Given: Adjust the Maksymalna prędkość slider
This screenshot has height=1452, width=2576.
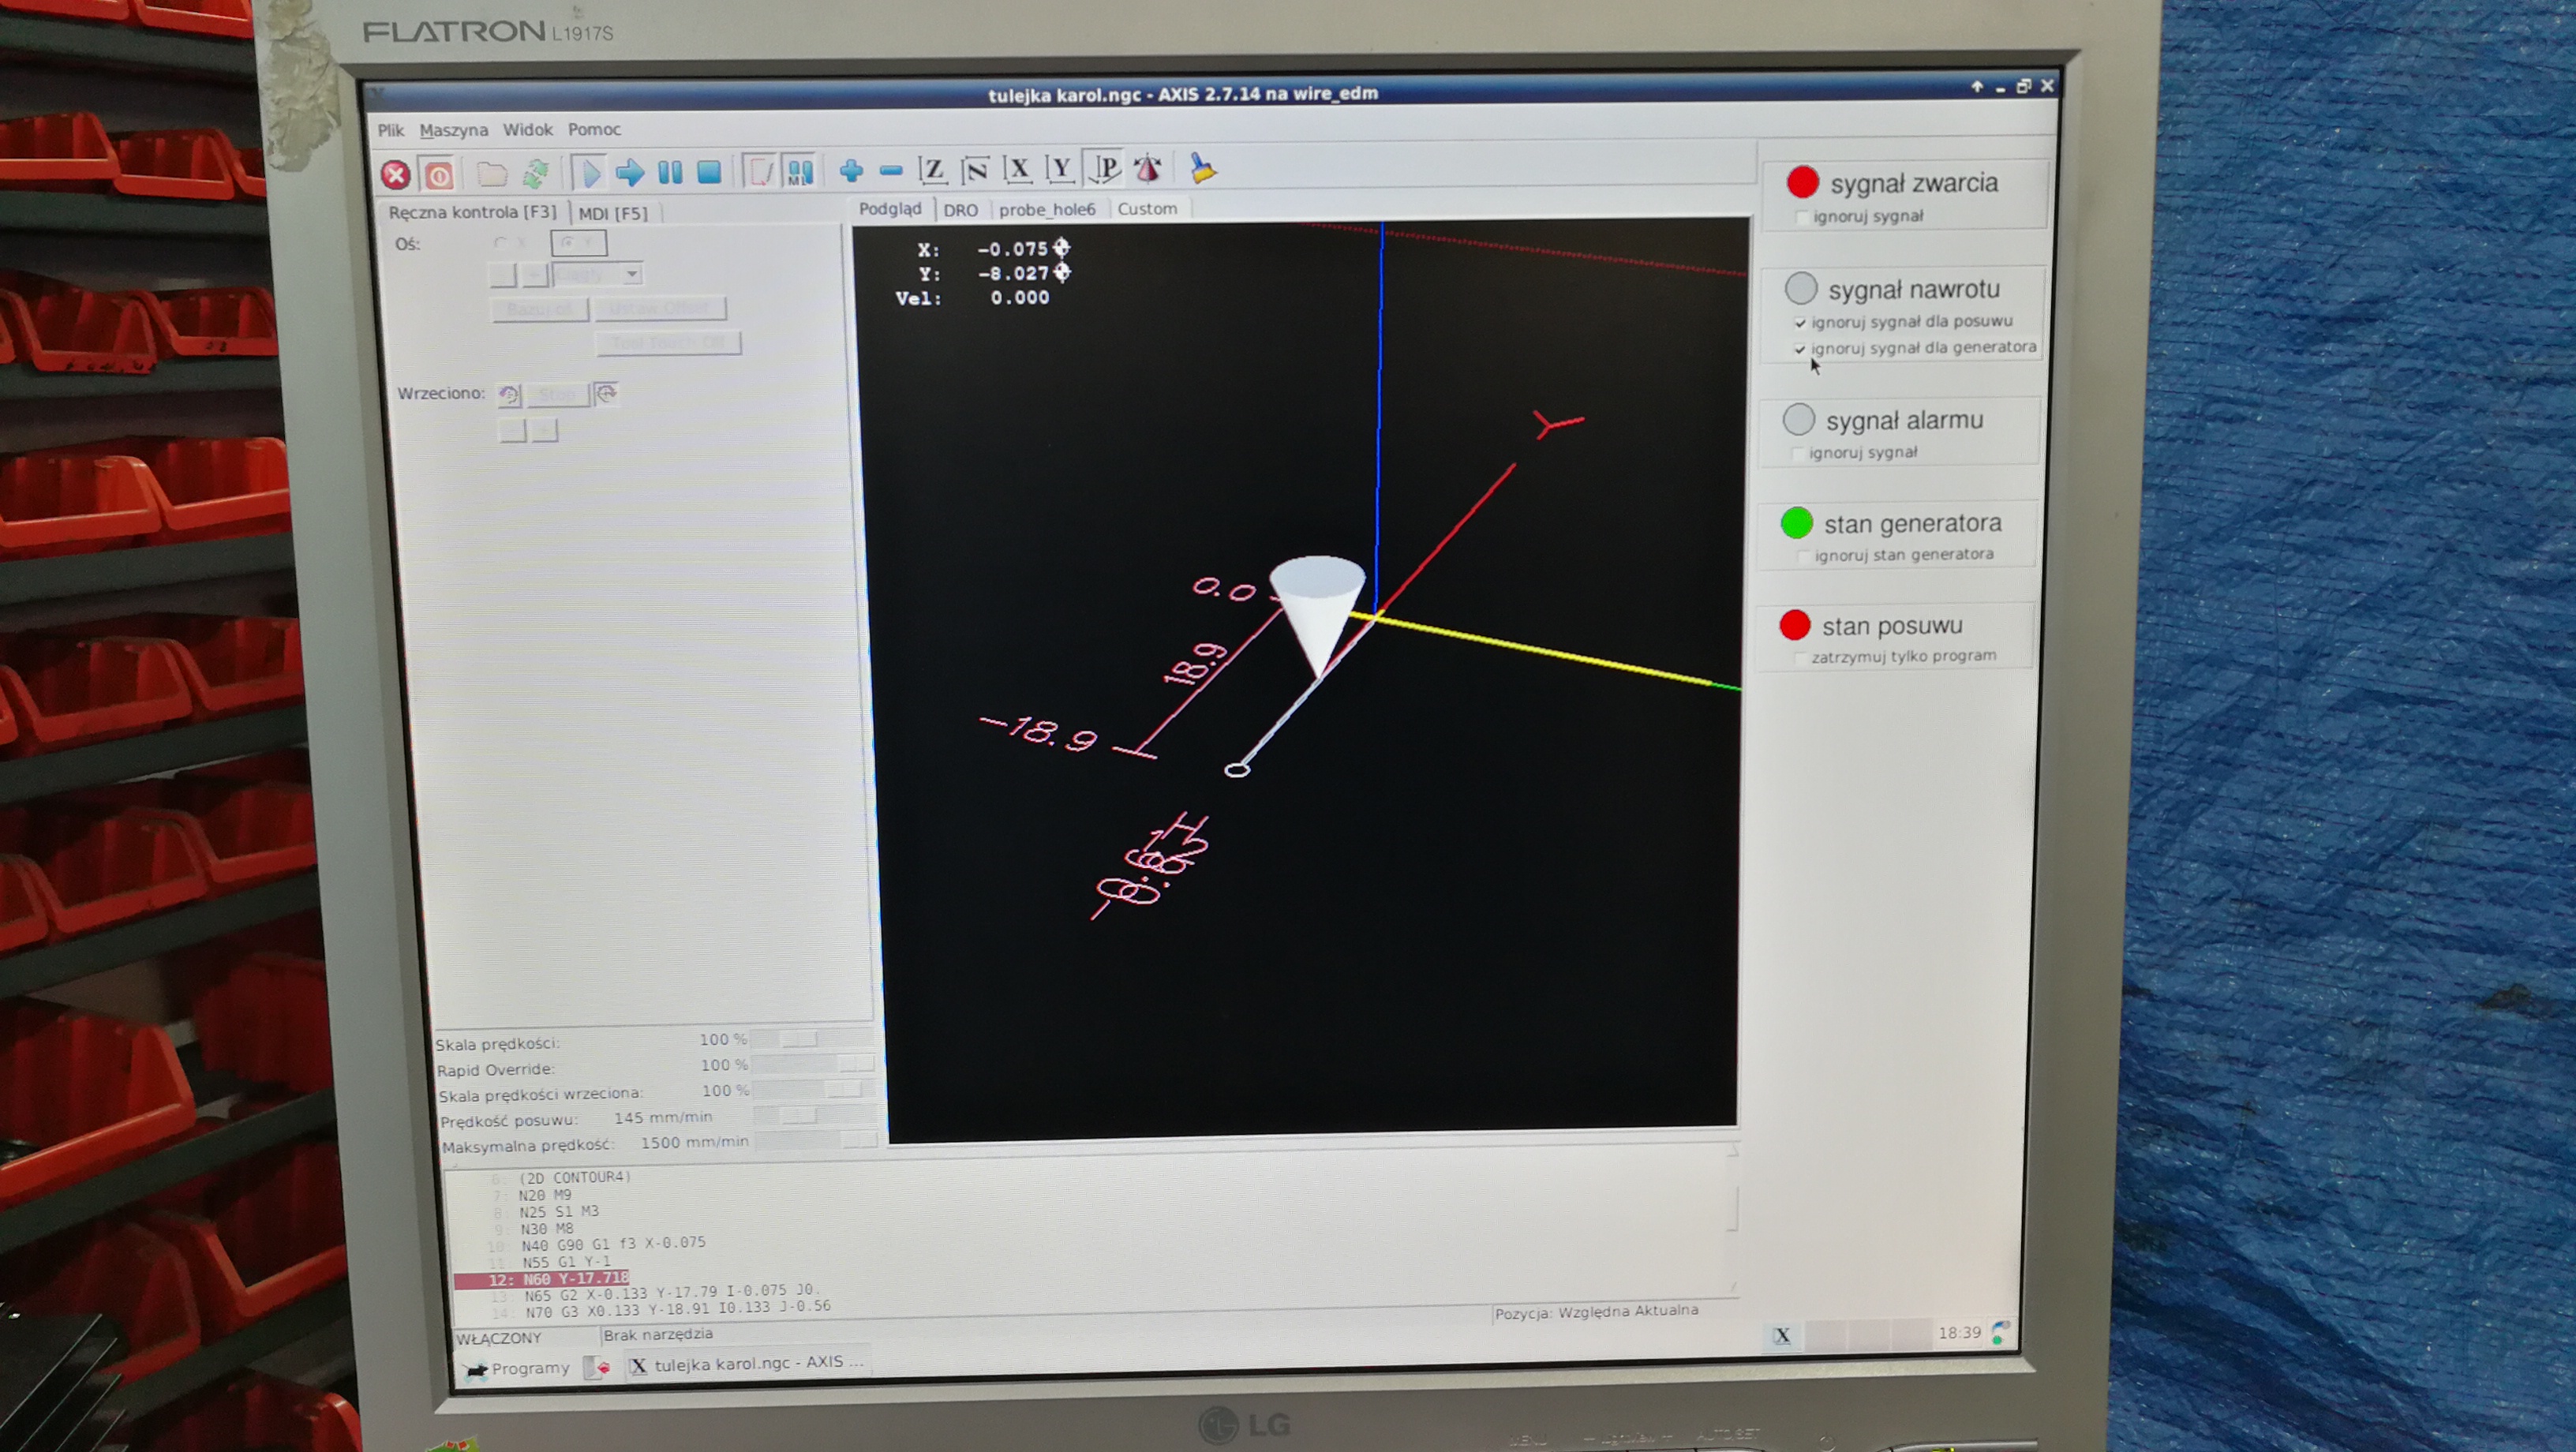Looking at the screenshot, I should pyautogui.click(x=816, y=1141).
